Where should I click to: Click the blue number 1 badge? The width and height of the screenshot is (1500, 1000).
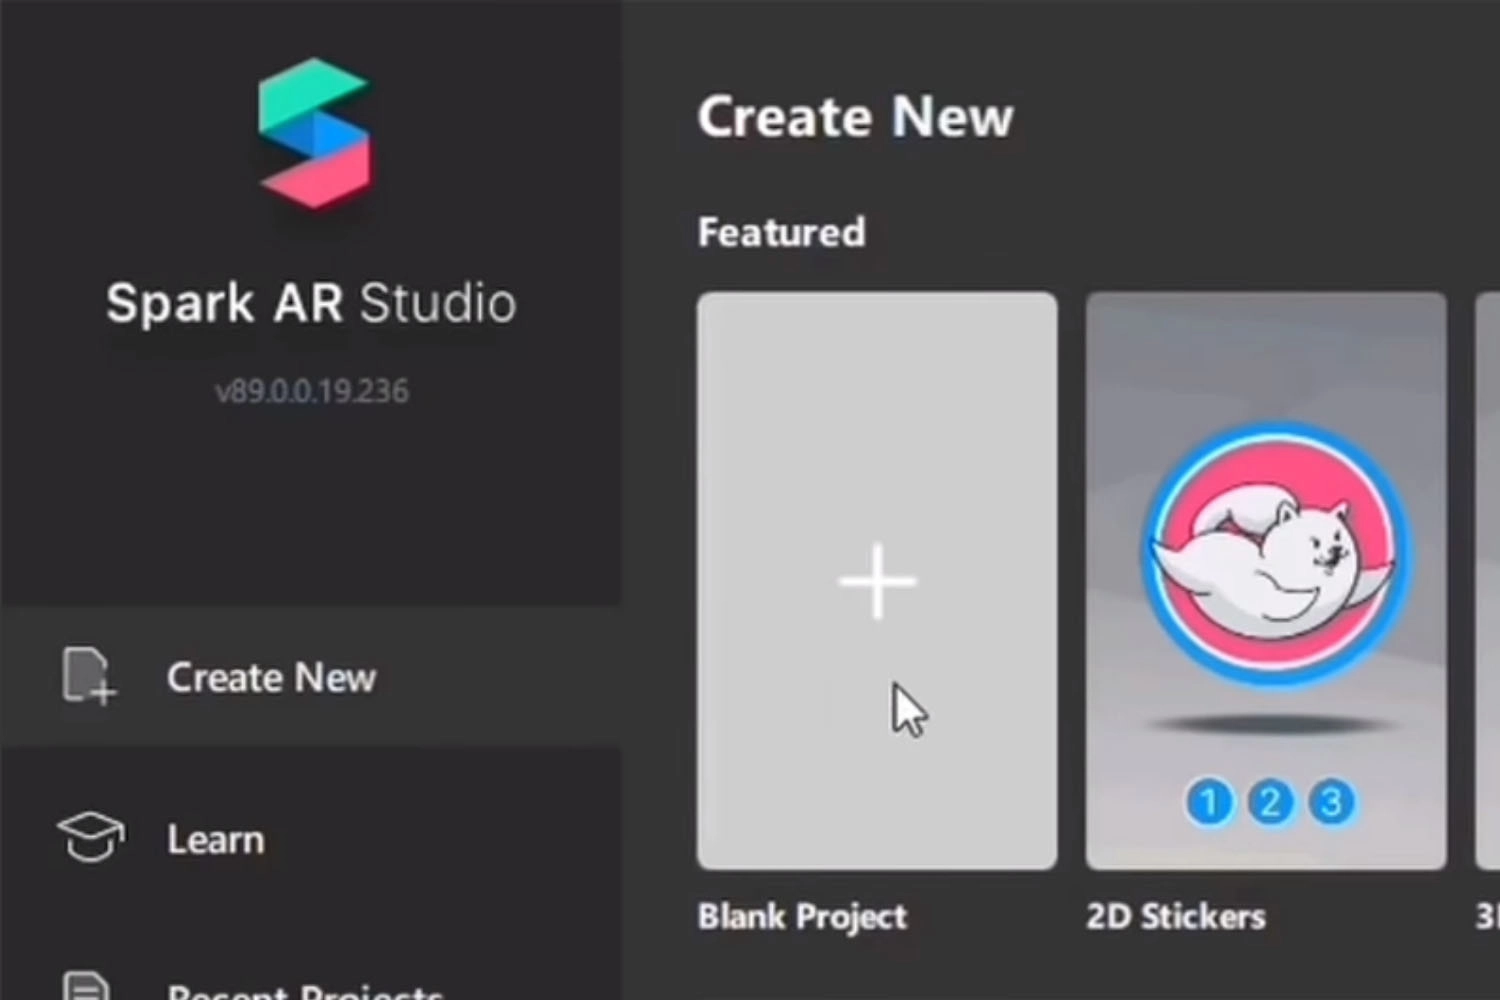[x=1209, y=802]
